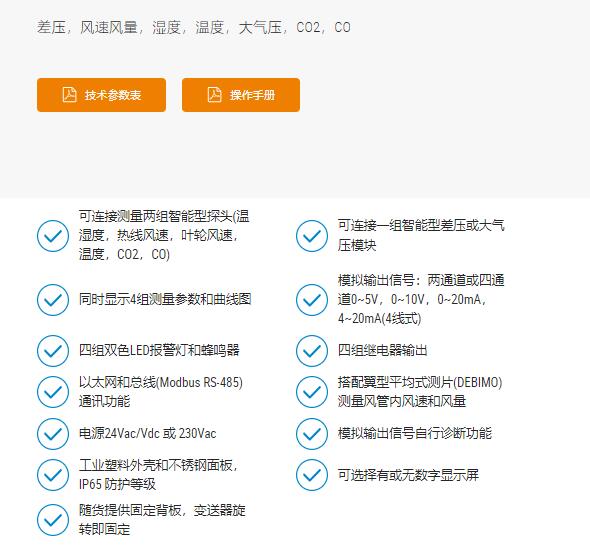Click checkmark beside IP65 防护等级

(53, 475)
